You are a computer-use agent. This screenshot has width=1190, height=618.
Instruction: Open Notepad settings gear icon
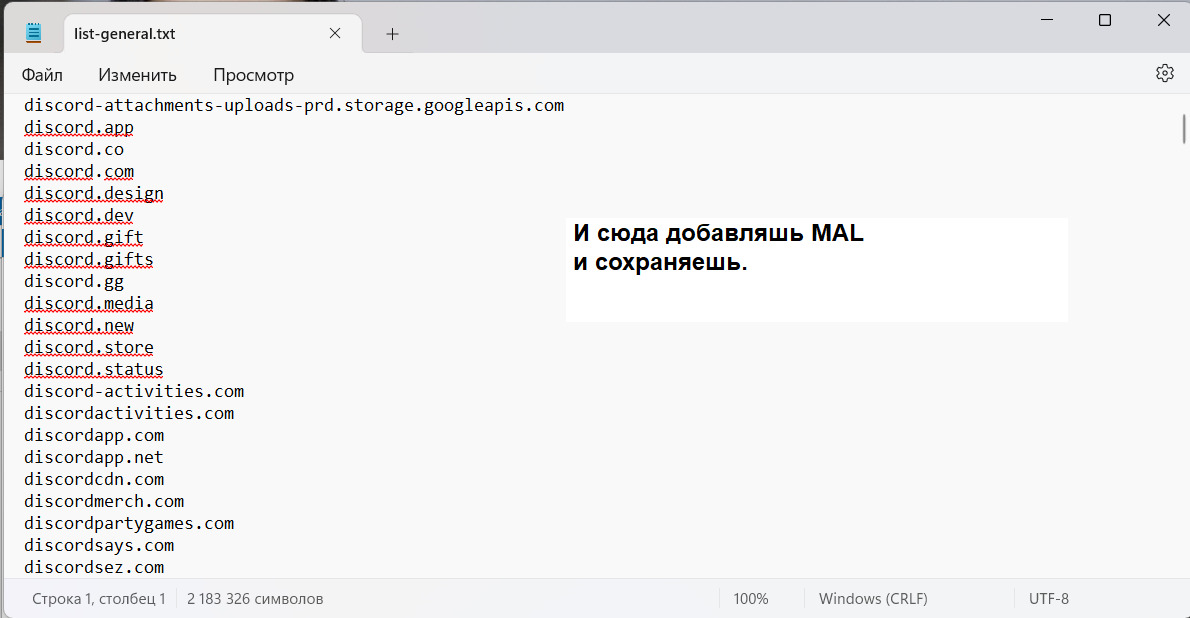click(1164, 74)
